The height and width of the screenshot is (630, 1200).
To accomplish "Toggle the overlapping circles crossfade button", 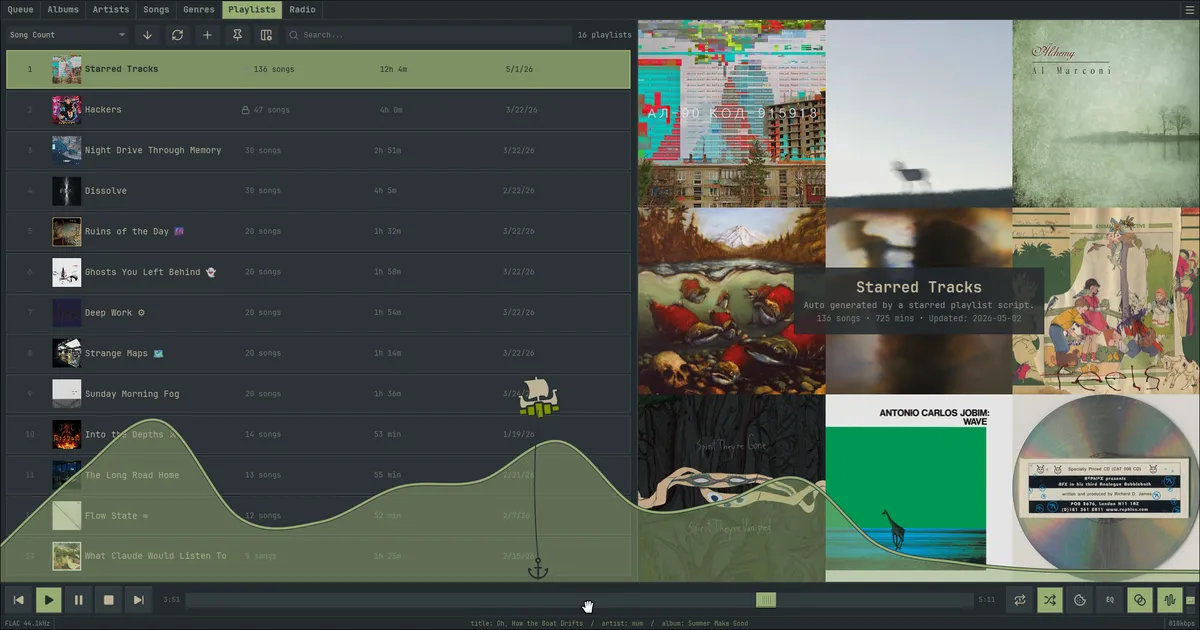I will (1138, 600).
